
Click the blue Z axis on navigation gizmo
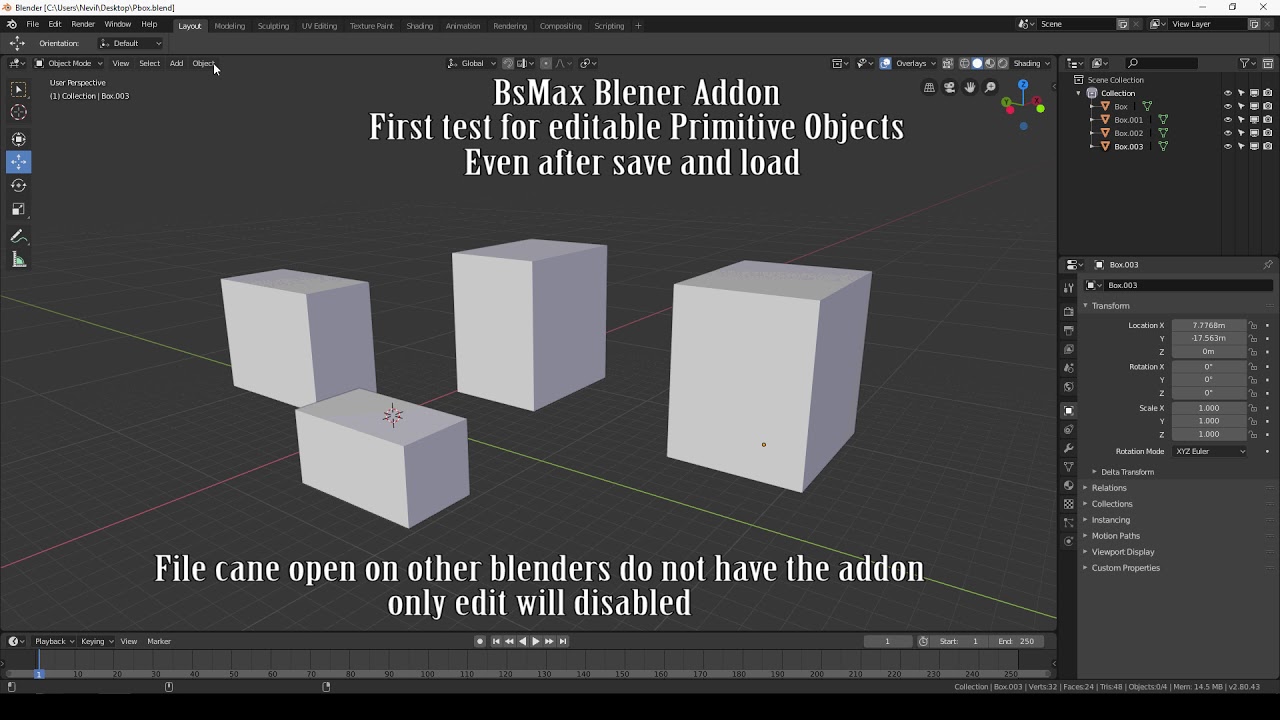[1023, 86]
